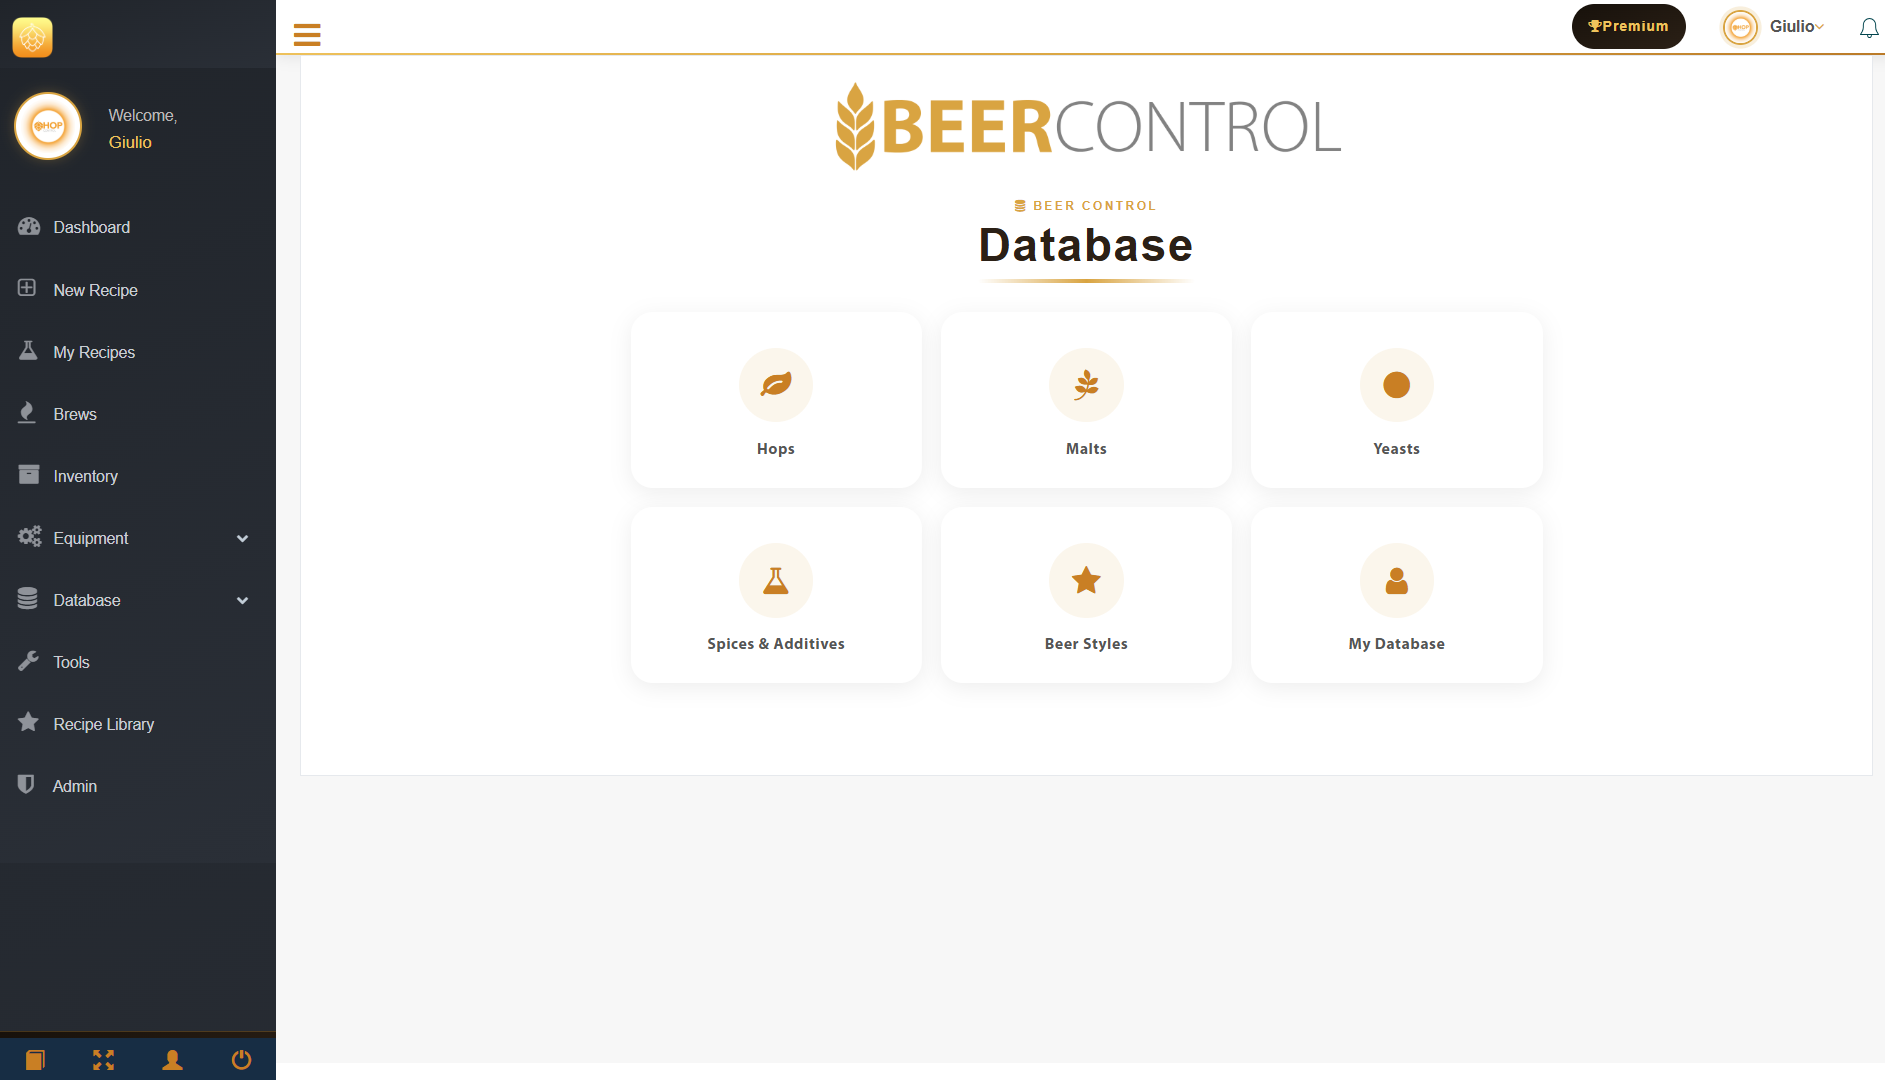
Task: Open the My Database person icon
Action: tap(1396, 580)
